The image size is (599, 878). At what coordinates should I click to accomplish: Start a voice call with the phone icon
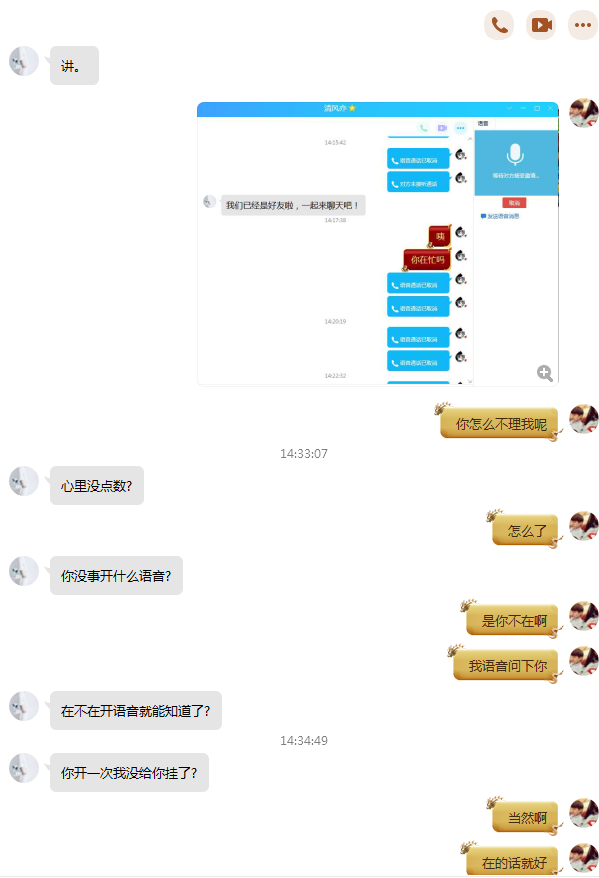[499, 25]
